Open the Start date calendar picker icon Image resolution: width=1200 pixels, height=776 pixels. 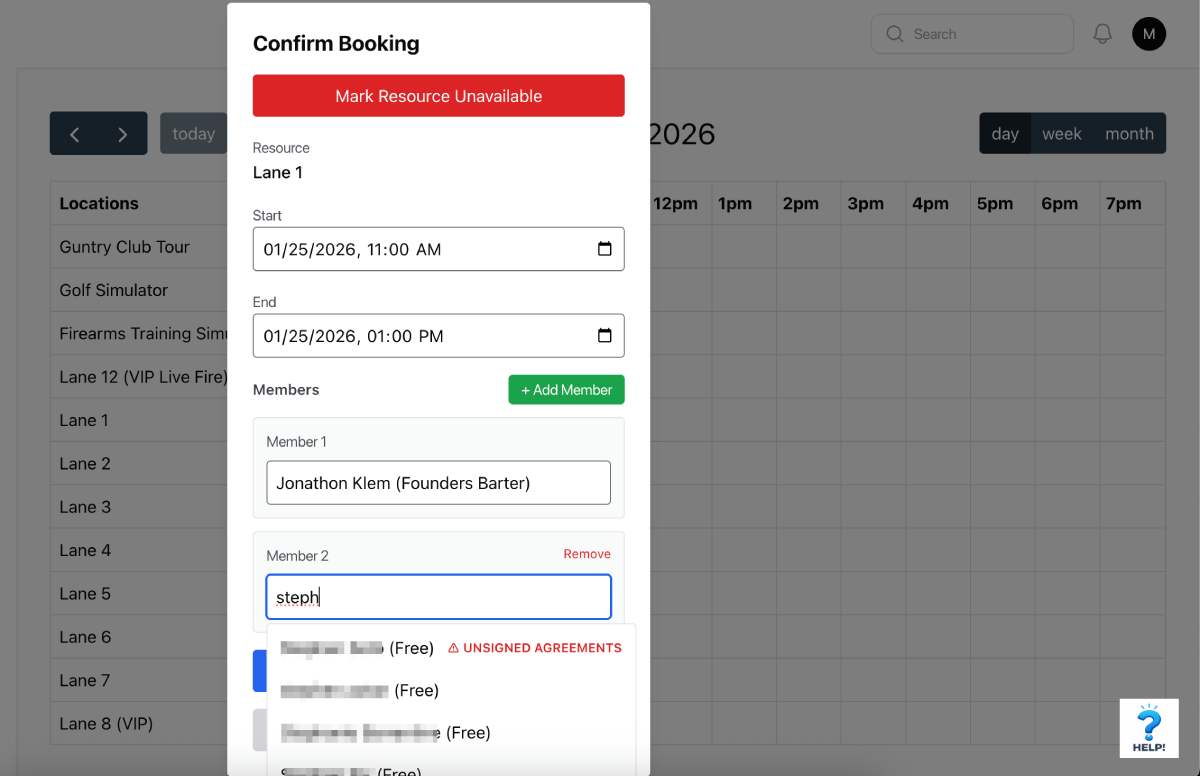604,249
